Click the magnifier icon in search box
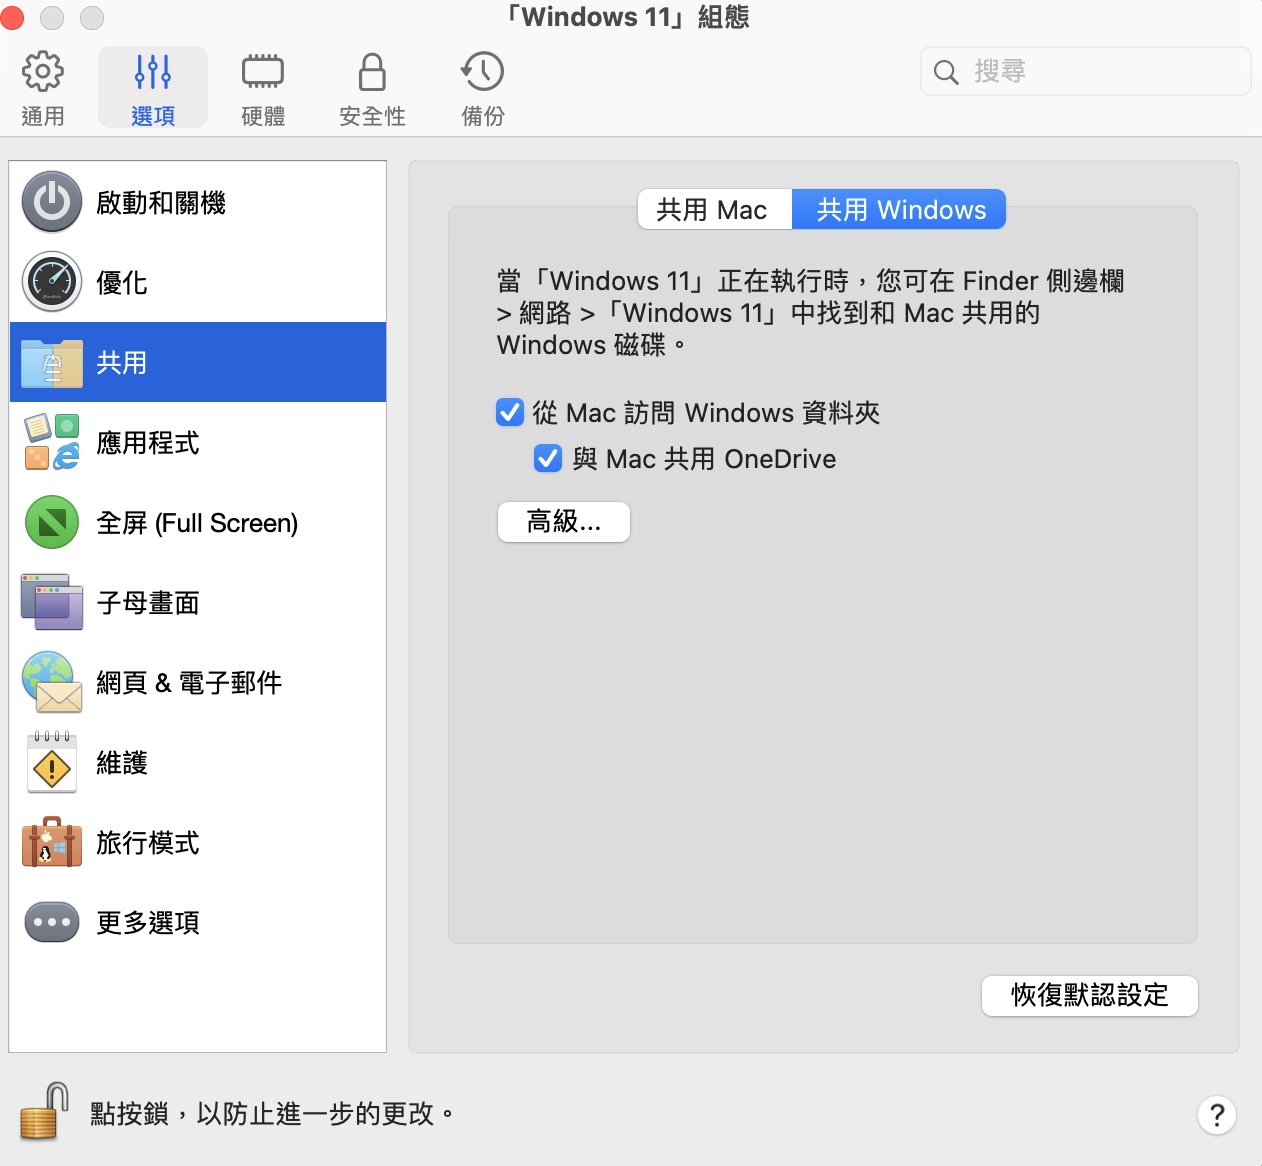Image resolution: width=1262 pixels, height=1166 pixels. click(x=946, y=72)
